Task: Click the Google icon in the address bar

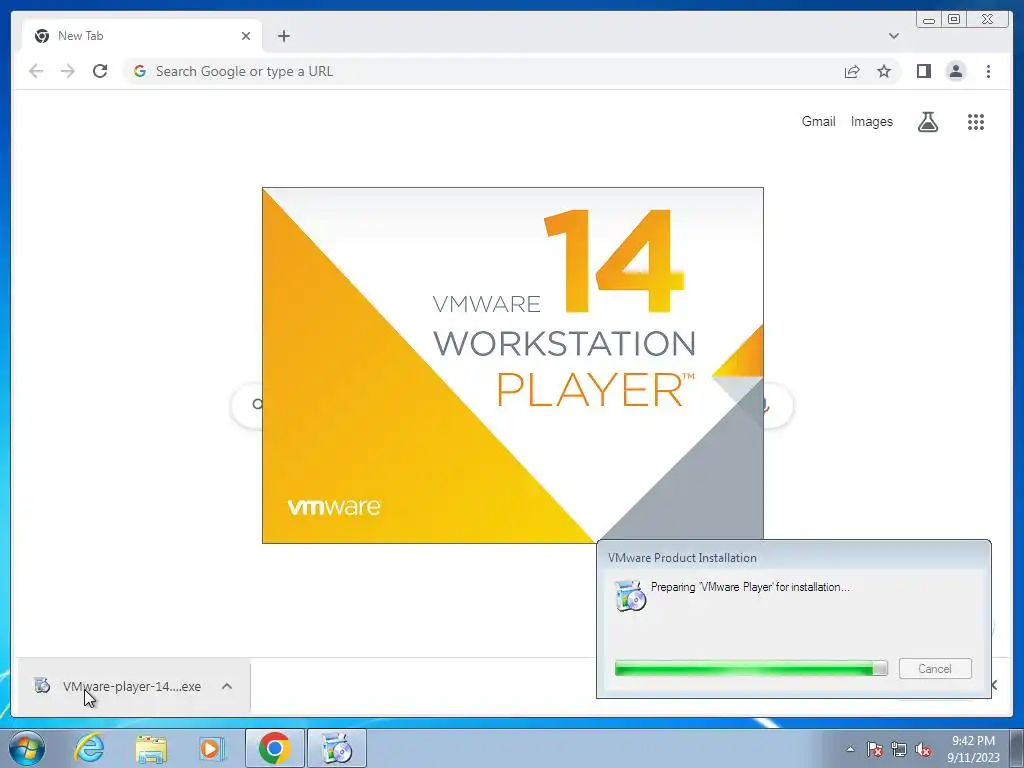Action: pos(140,71)
